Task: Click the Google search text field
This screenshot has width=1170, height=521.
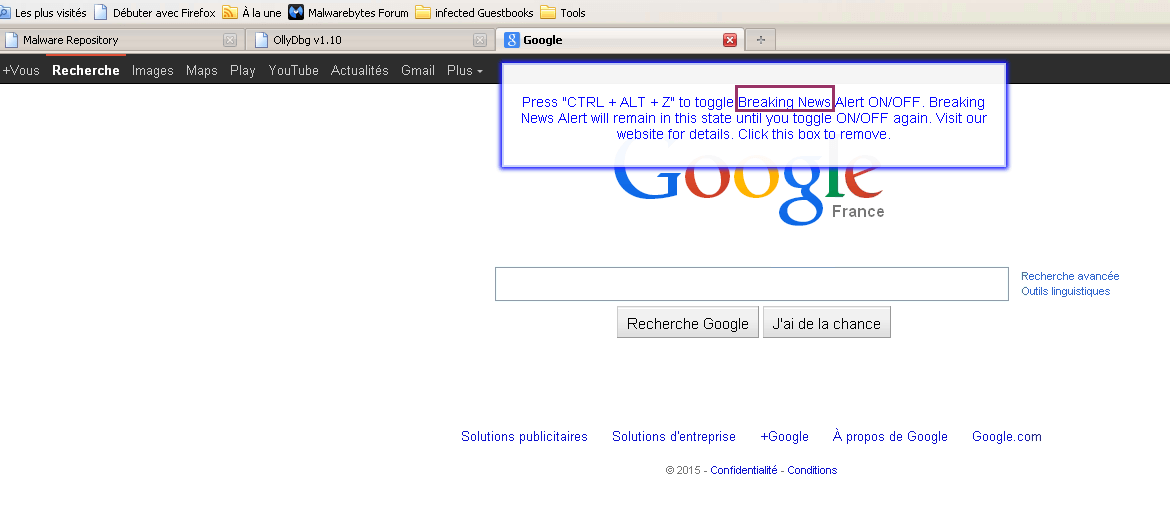Action: click(751, 284)
